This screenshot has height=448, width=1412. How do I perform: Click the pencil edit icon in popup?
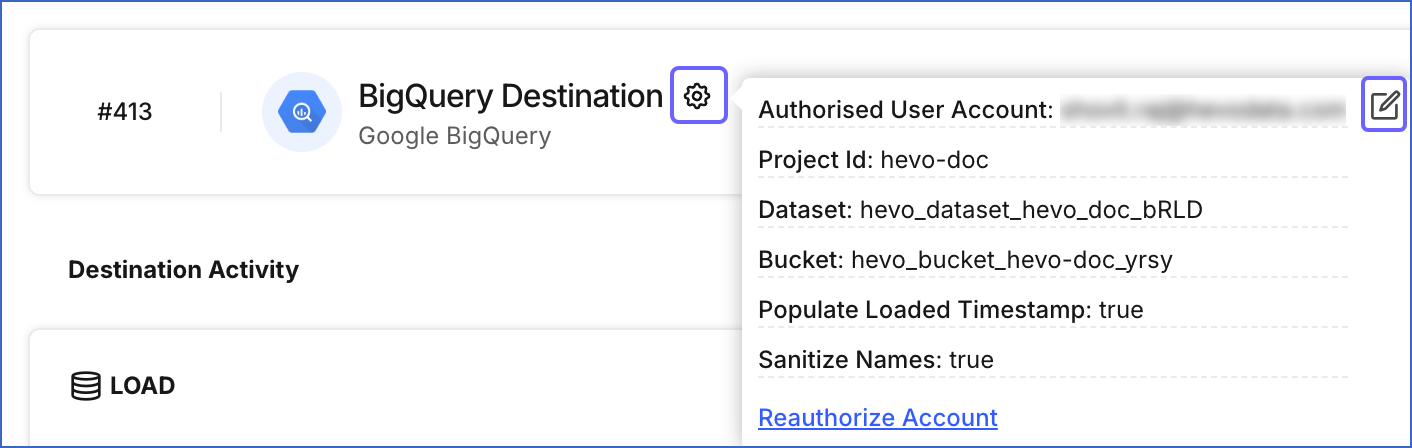pyautogui.click(x=1385, y=104)
